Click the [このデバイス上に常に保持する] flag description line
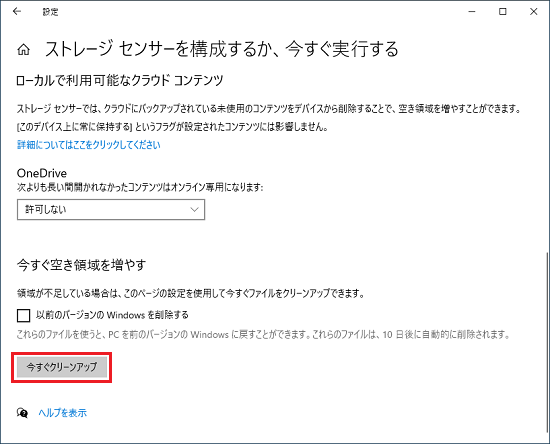 pyautogui.click(x=173, y=127)
